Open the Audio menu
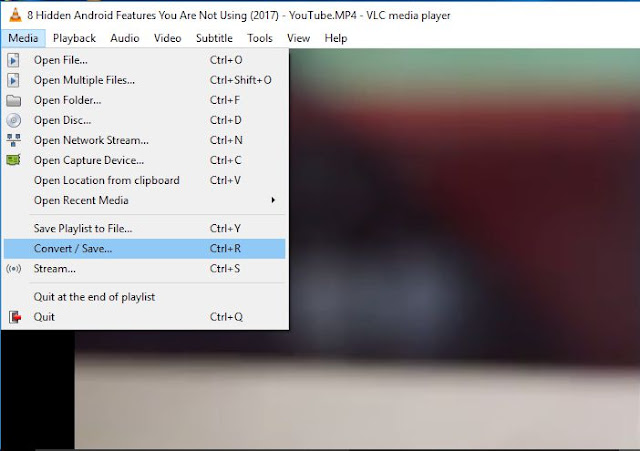Screen dimensions: 640x451 click(x=124, y=38)
